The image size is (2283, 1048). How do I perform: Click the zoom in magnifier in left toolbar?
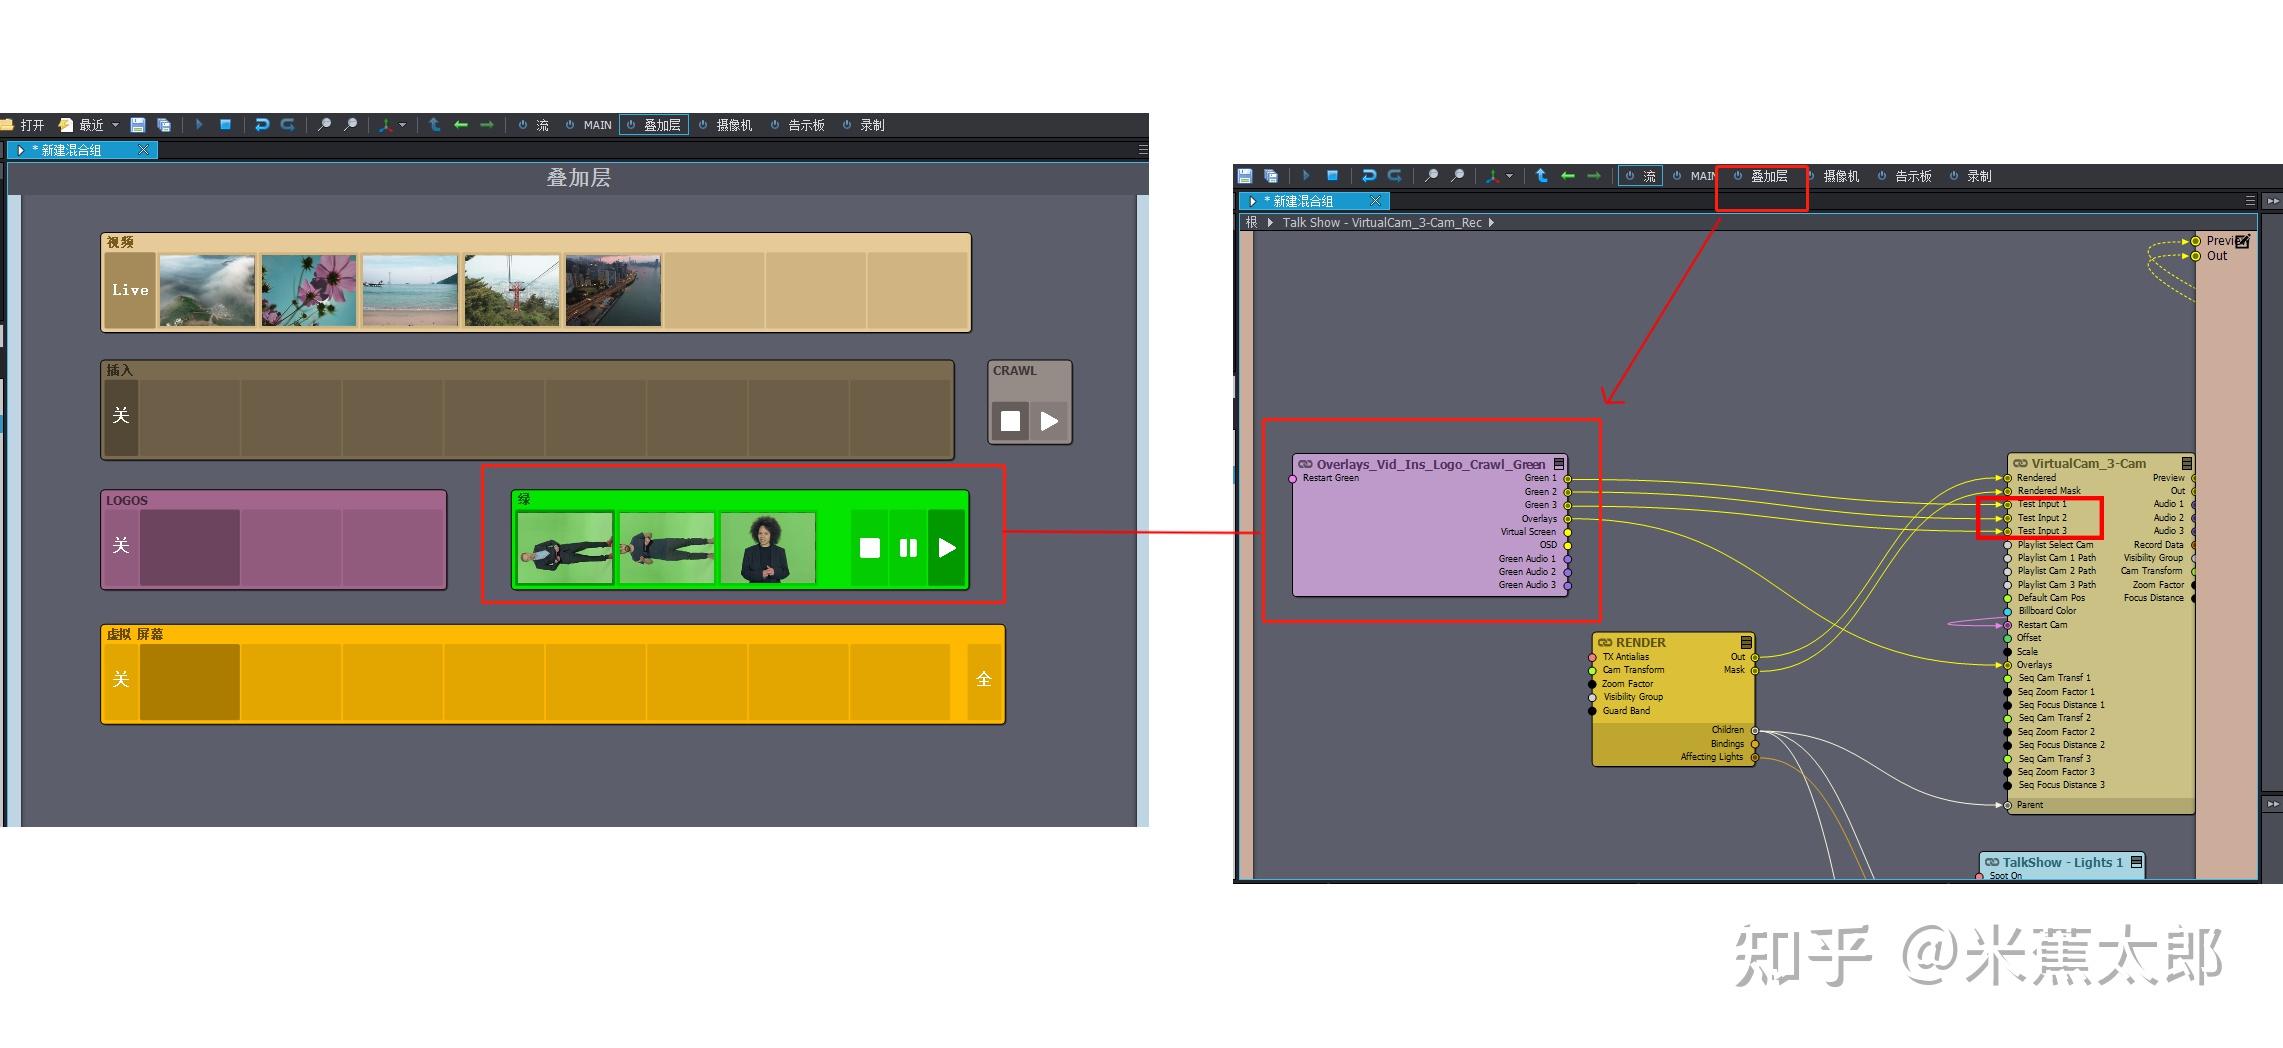324,125
